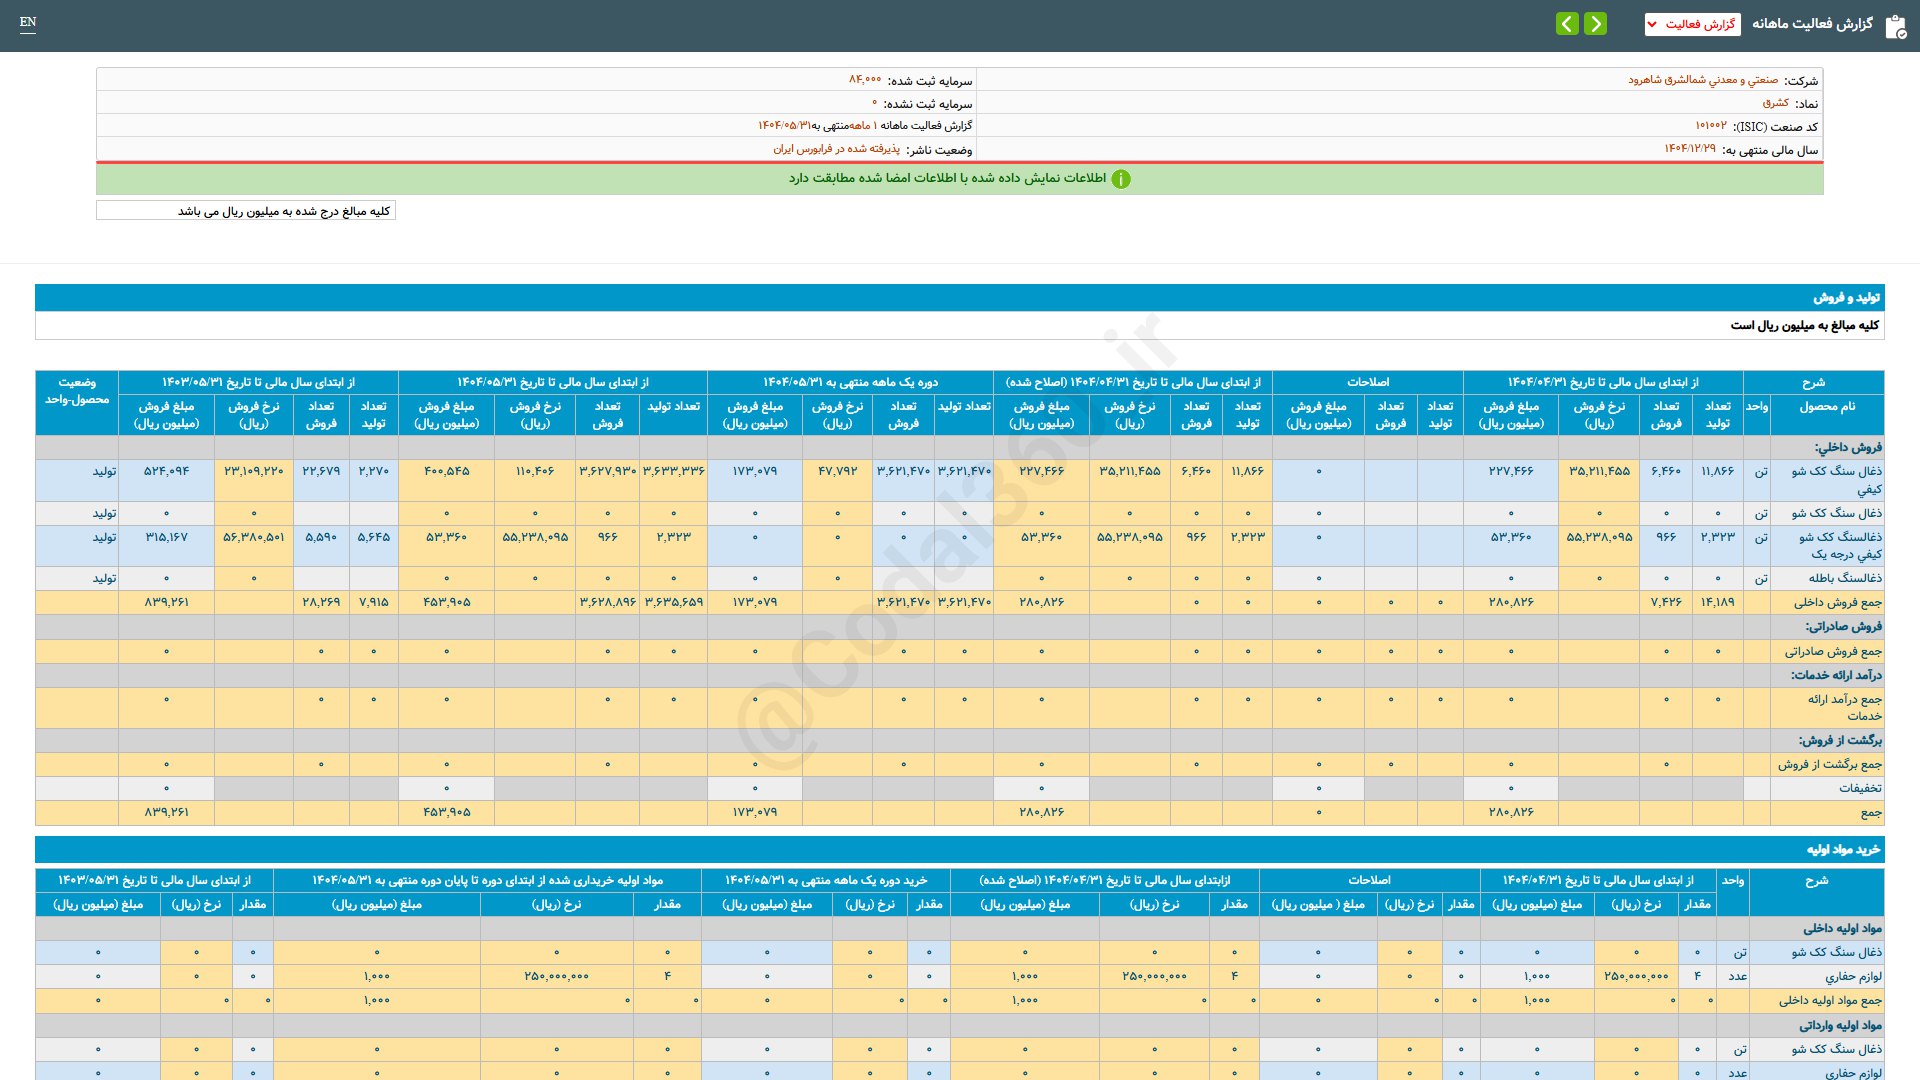Click the نام محصول column header
This screenshot has height=1080, width=1920.
coord(1826,406)
